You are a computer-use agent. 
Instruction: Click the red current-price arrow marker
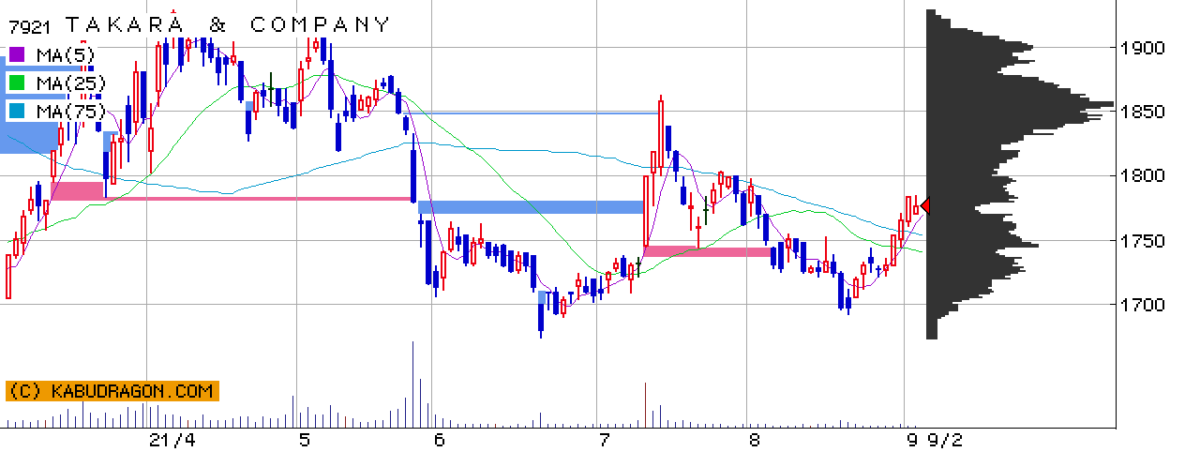[x=925, y=206]
